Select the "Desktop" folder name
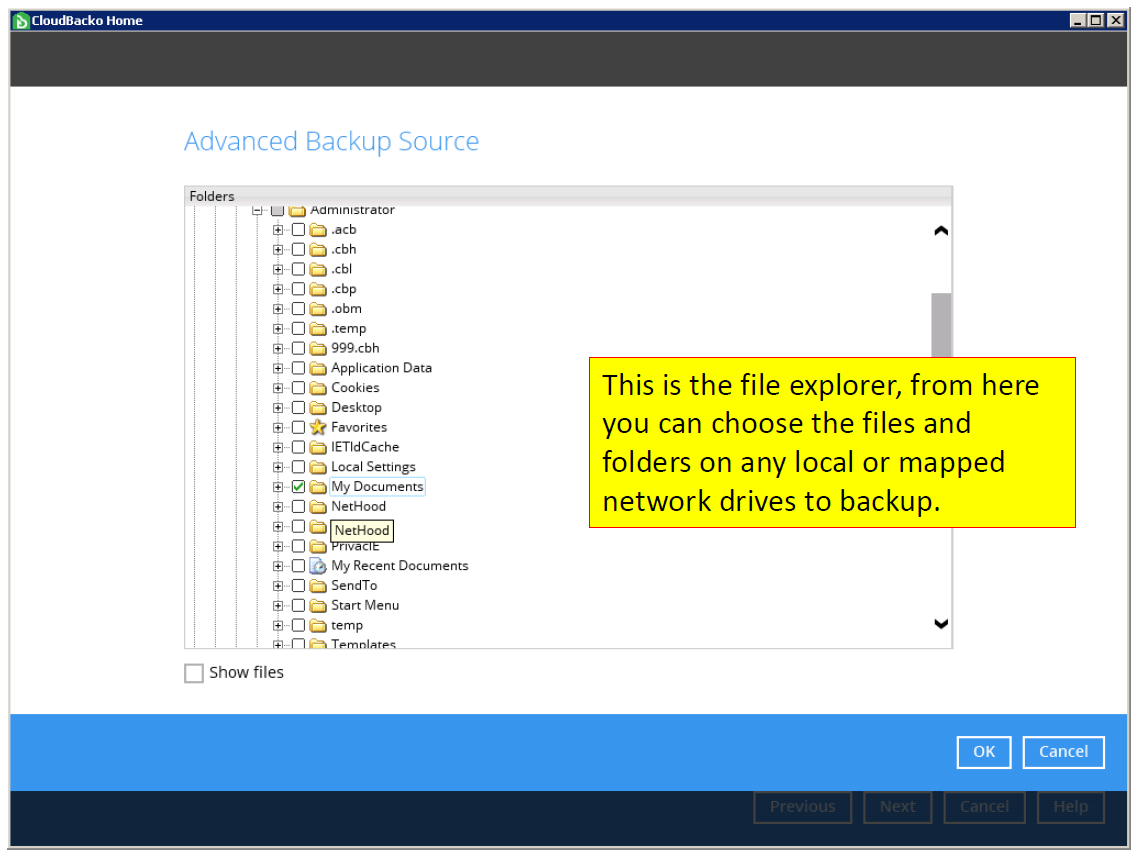The height and width of the screenshot is (856, 1139). 356,408
